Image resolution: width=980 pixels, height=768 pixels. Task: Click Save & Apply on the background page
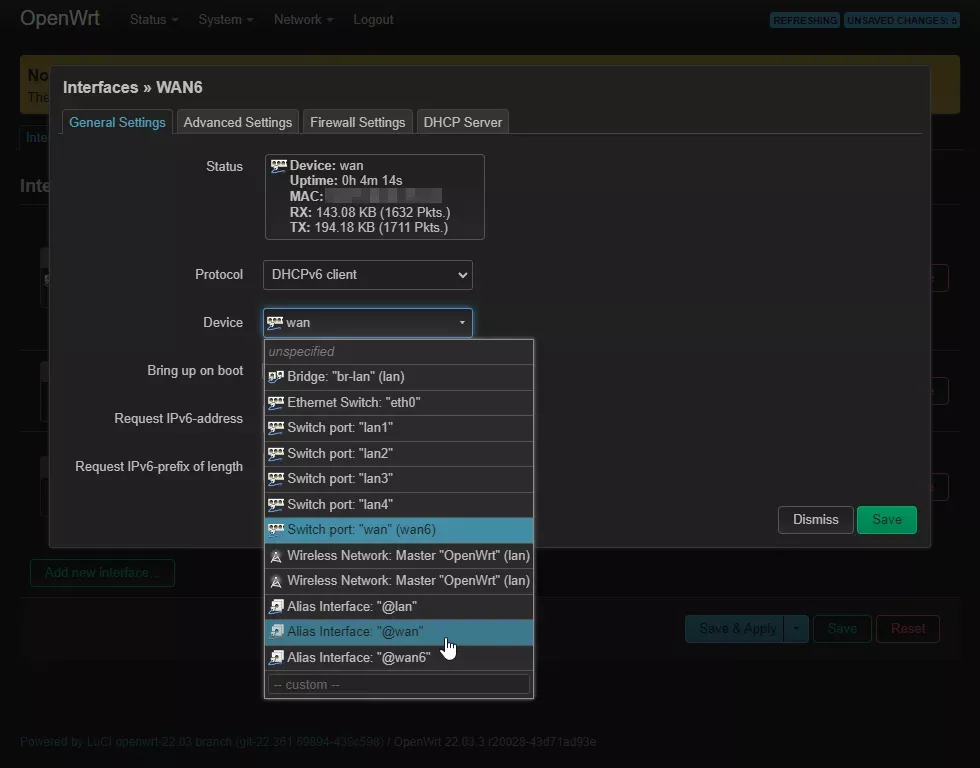point(735,629)
